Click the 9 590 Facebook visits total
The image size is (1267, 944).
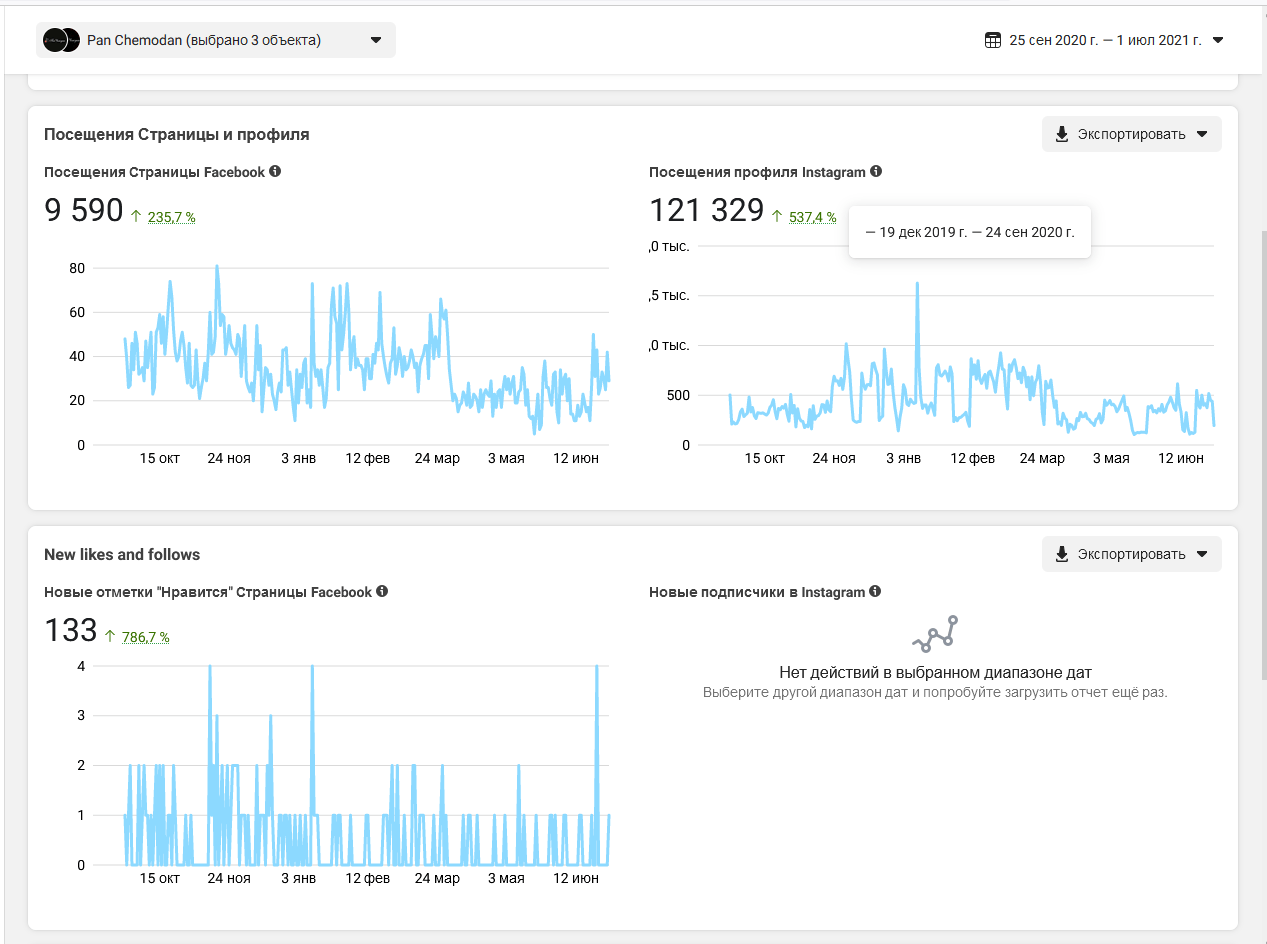point(83,211)
